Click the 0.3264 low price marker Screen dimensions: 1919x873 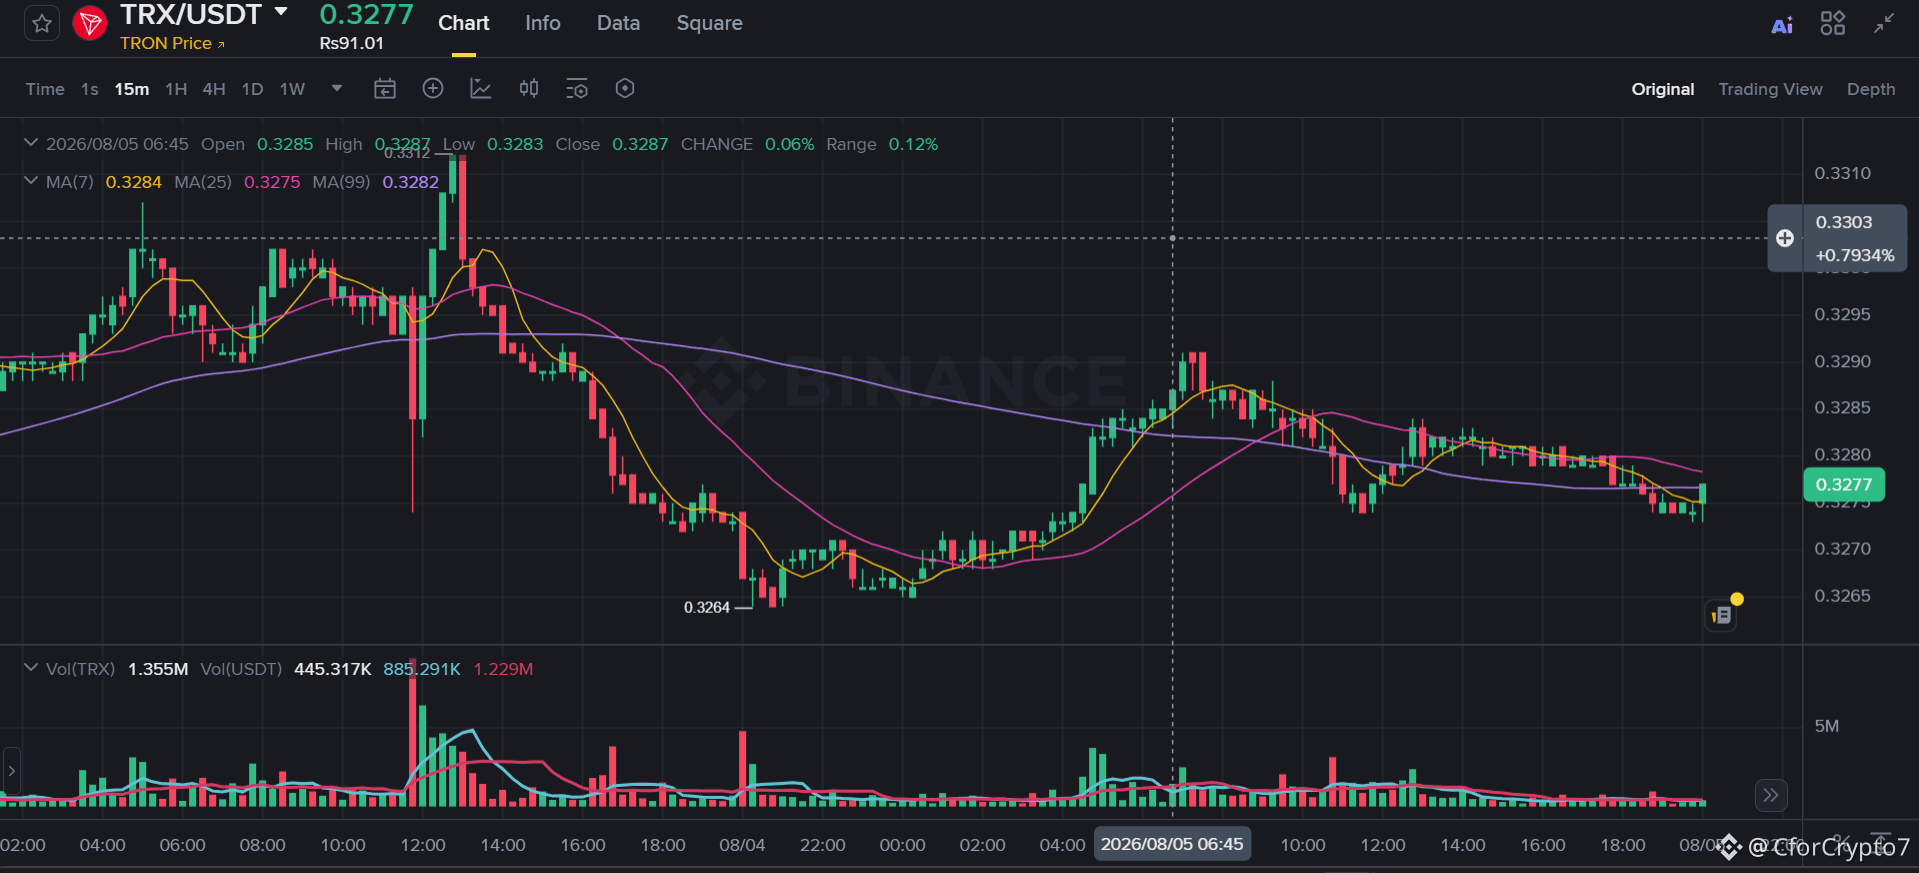(x=707, y=607)
